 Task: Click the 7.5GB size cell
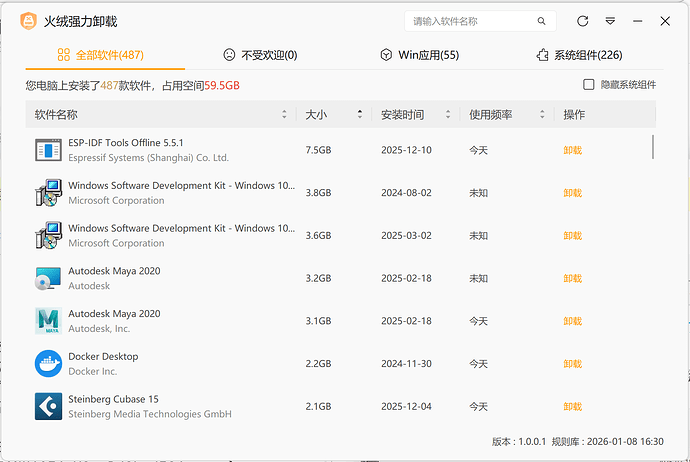coord(318,150)
